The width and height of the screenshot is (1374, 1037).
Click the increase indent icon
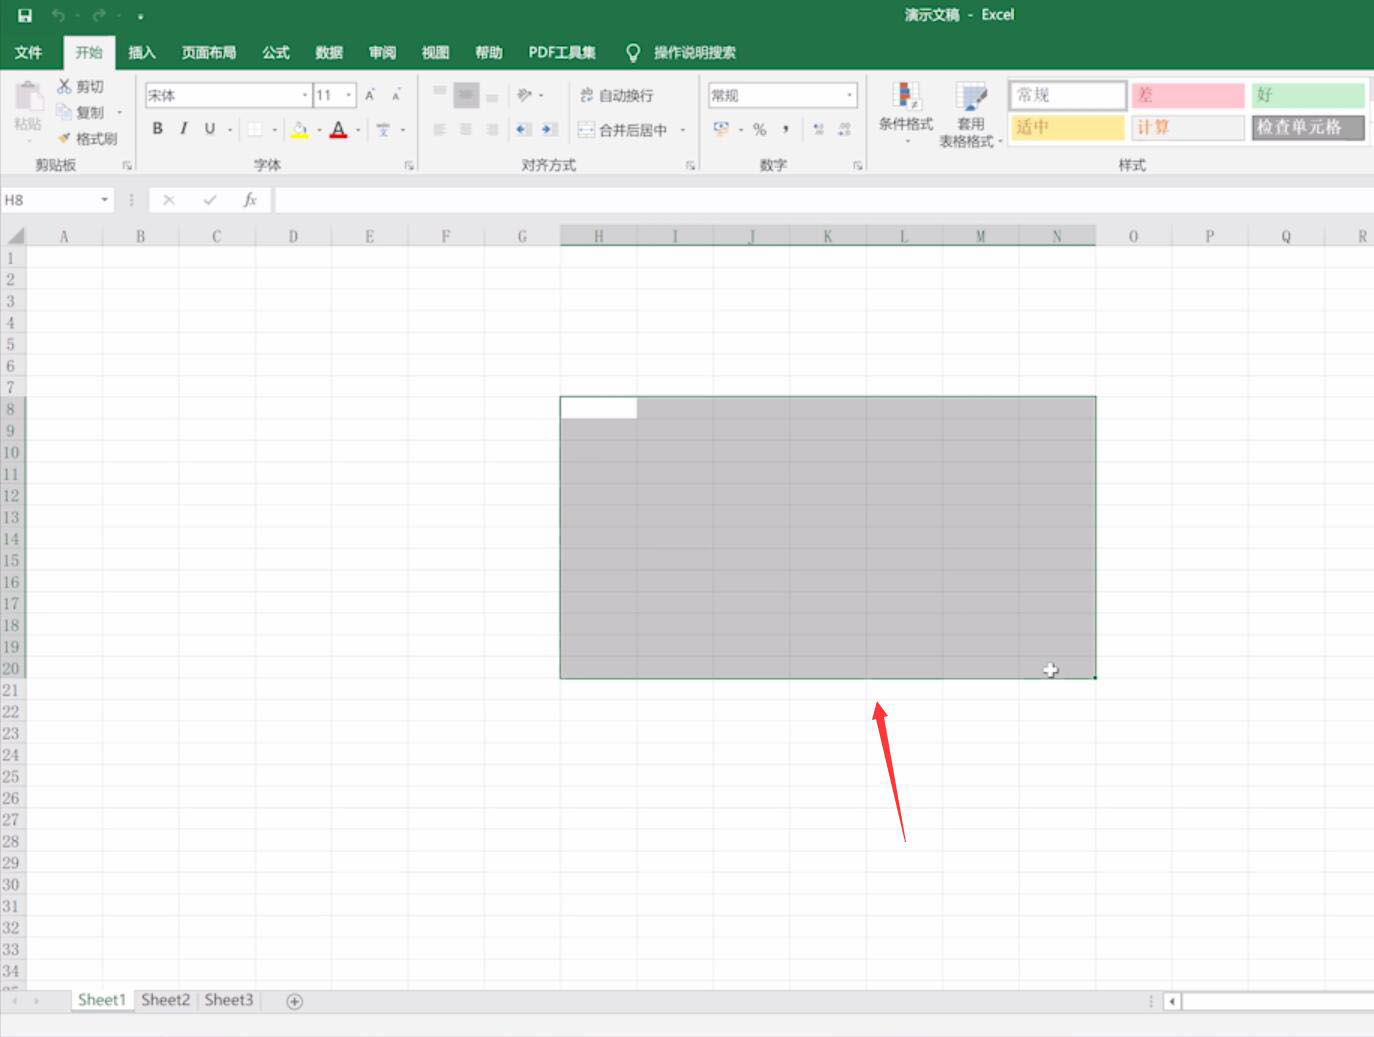(x=549, y=129)
